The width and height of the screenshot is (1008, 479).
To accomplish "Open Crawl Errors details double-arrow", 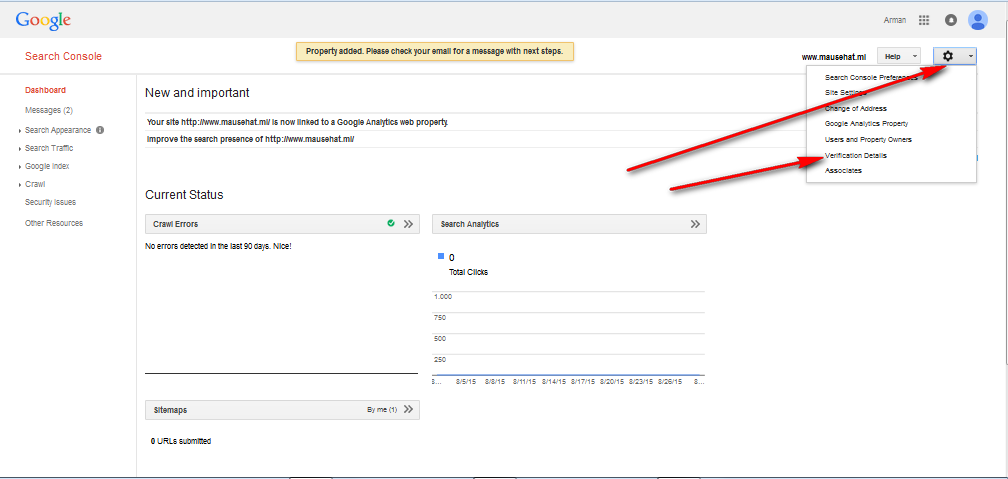I will click(408, 224).
